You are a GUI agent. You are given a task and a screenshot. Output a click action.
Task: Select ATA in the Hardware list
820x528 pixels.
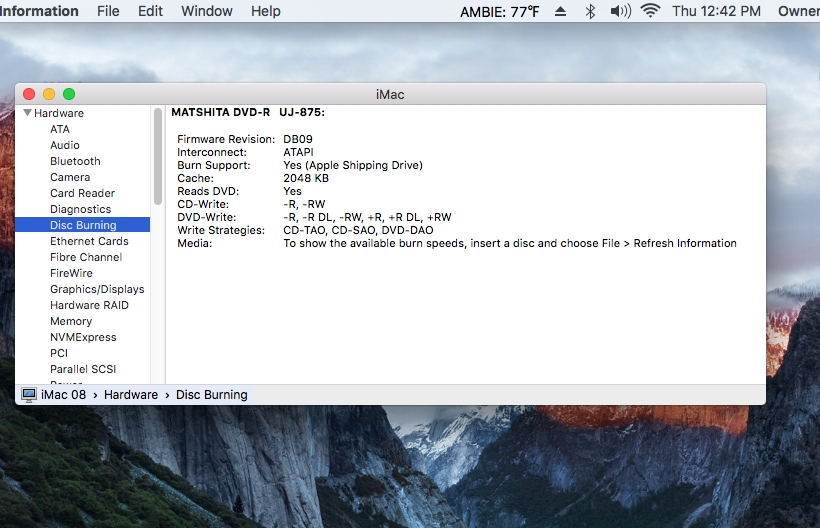coord(60,129)
